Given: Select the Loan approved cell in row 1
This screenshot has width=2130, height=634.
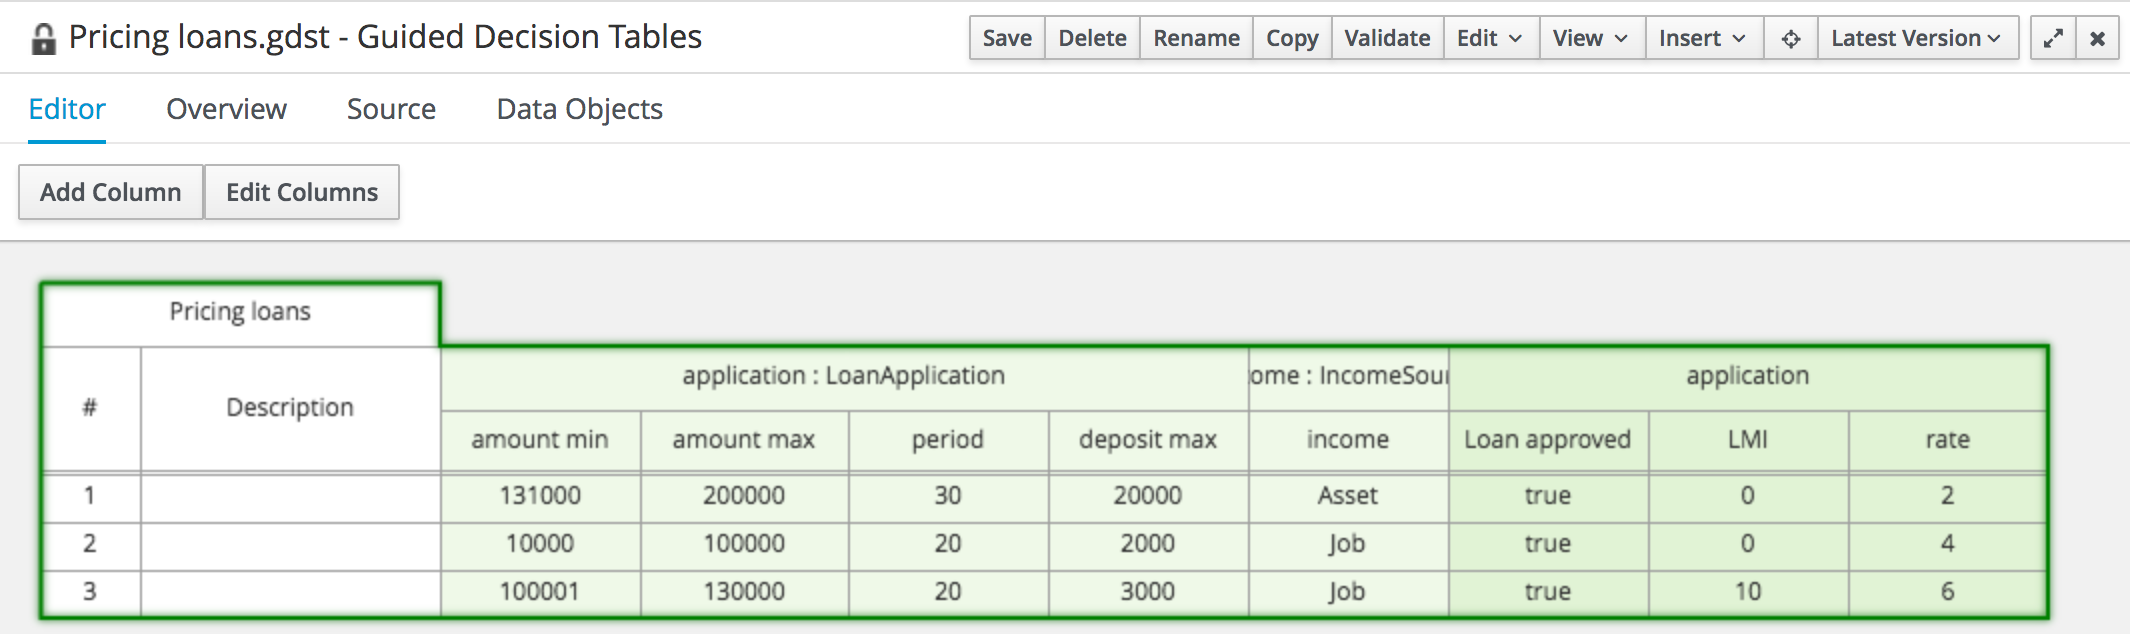Looking at the screenshot, I should click(1547, 496).
